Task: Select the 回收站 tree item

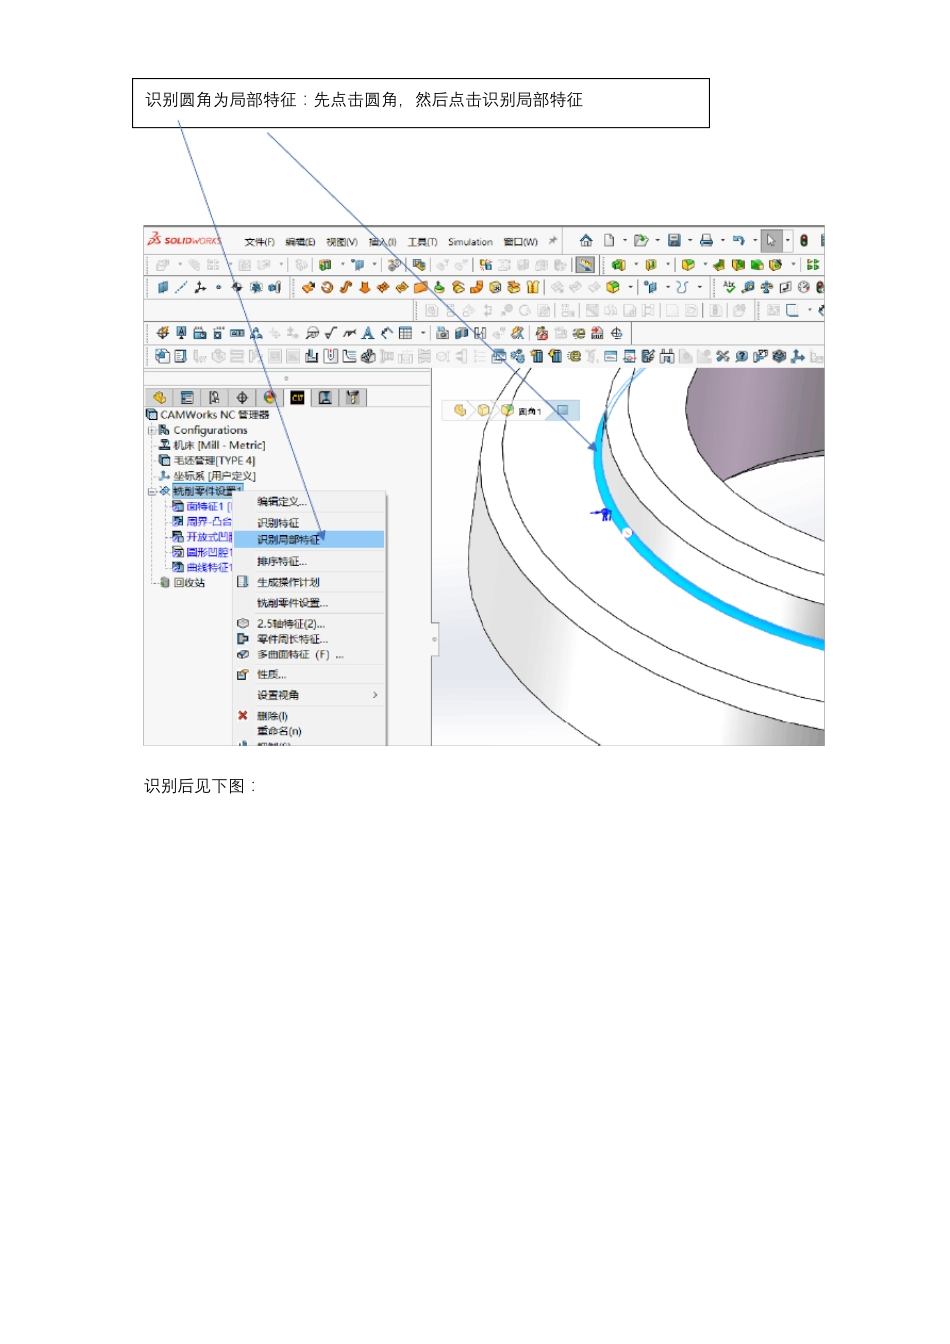Action: coord(188,583)
